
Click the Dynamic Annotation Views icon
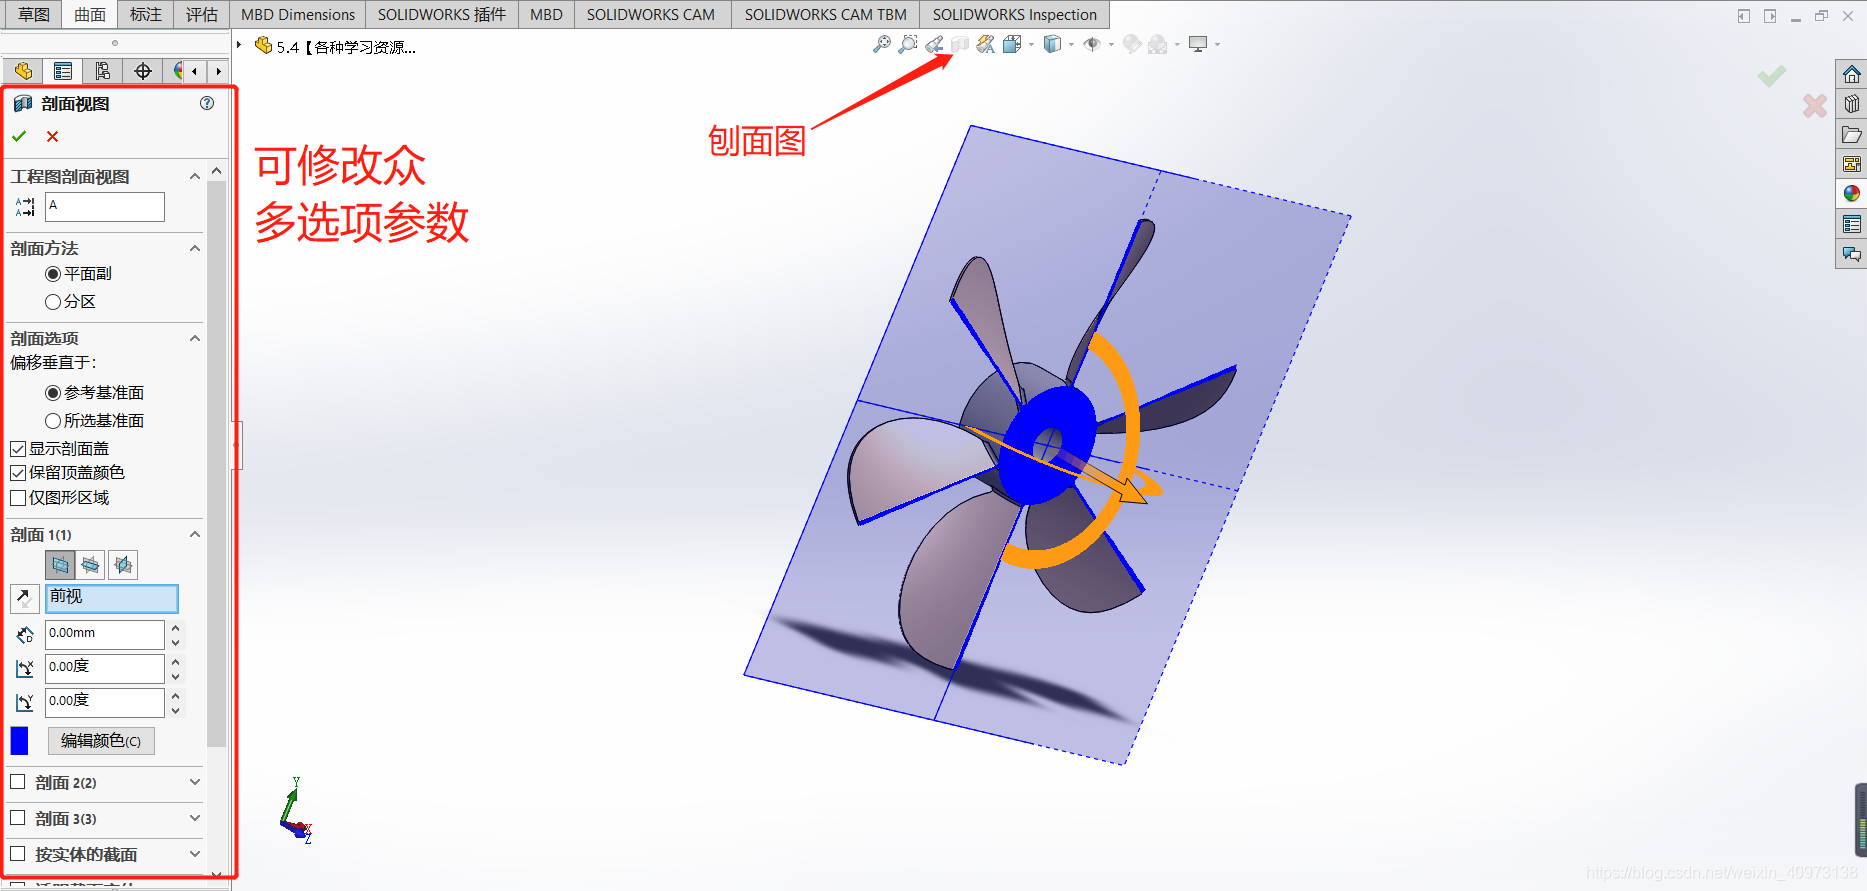986,44
